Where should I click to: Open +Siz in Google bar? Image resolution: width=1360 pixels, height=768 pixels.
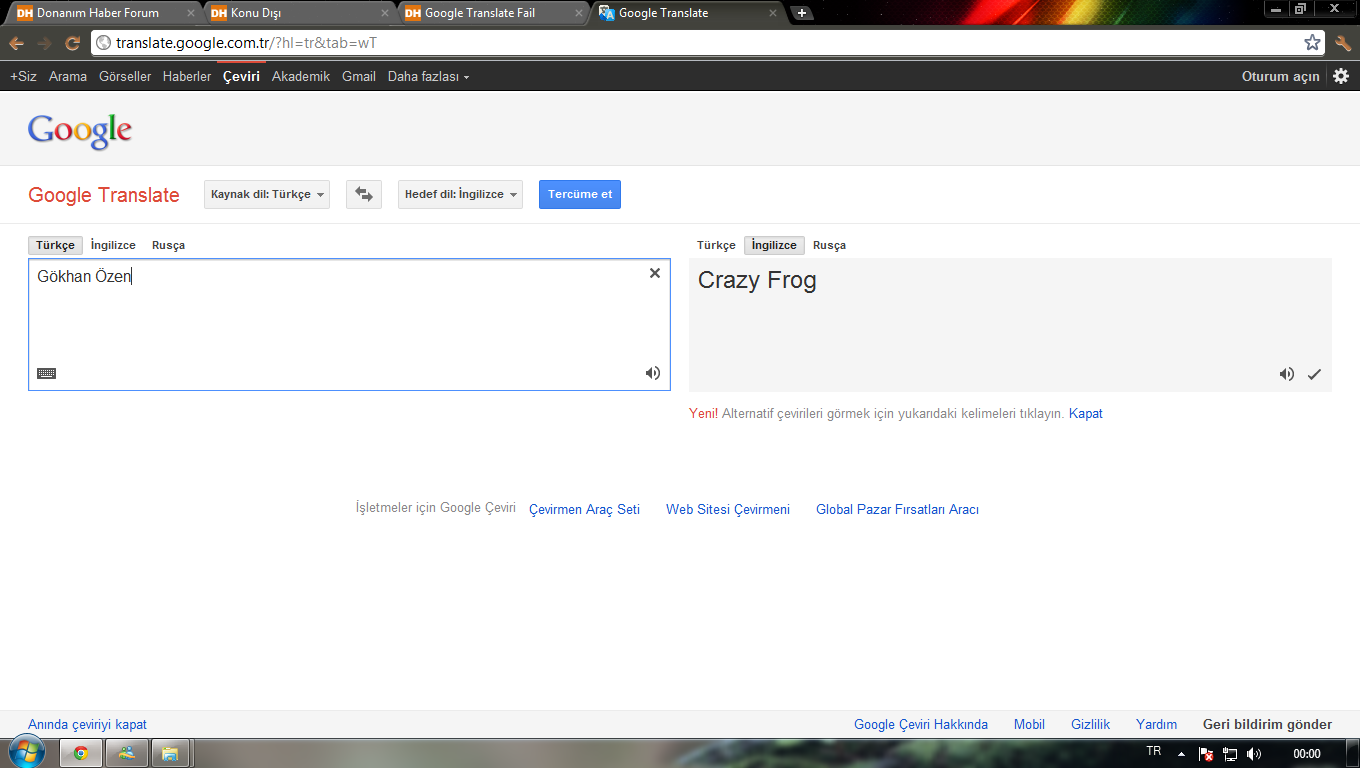[23, 76]
